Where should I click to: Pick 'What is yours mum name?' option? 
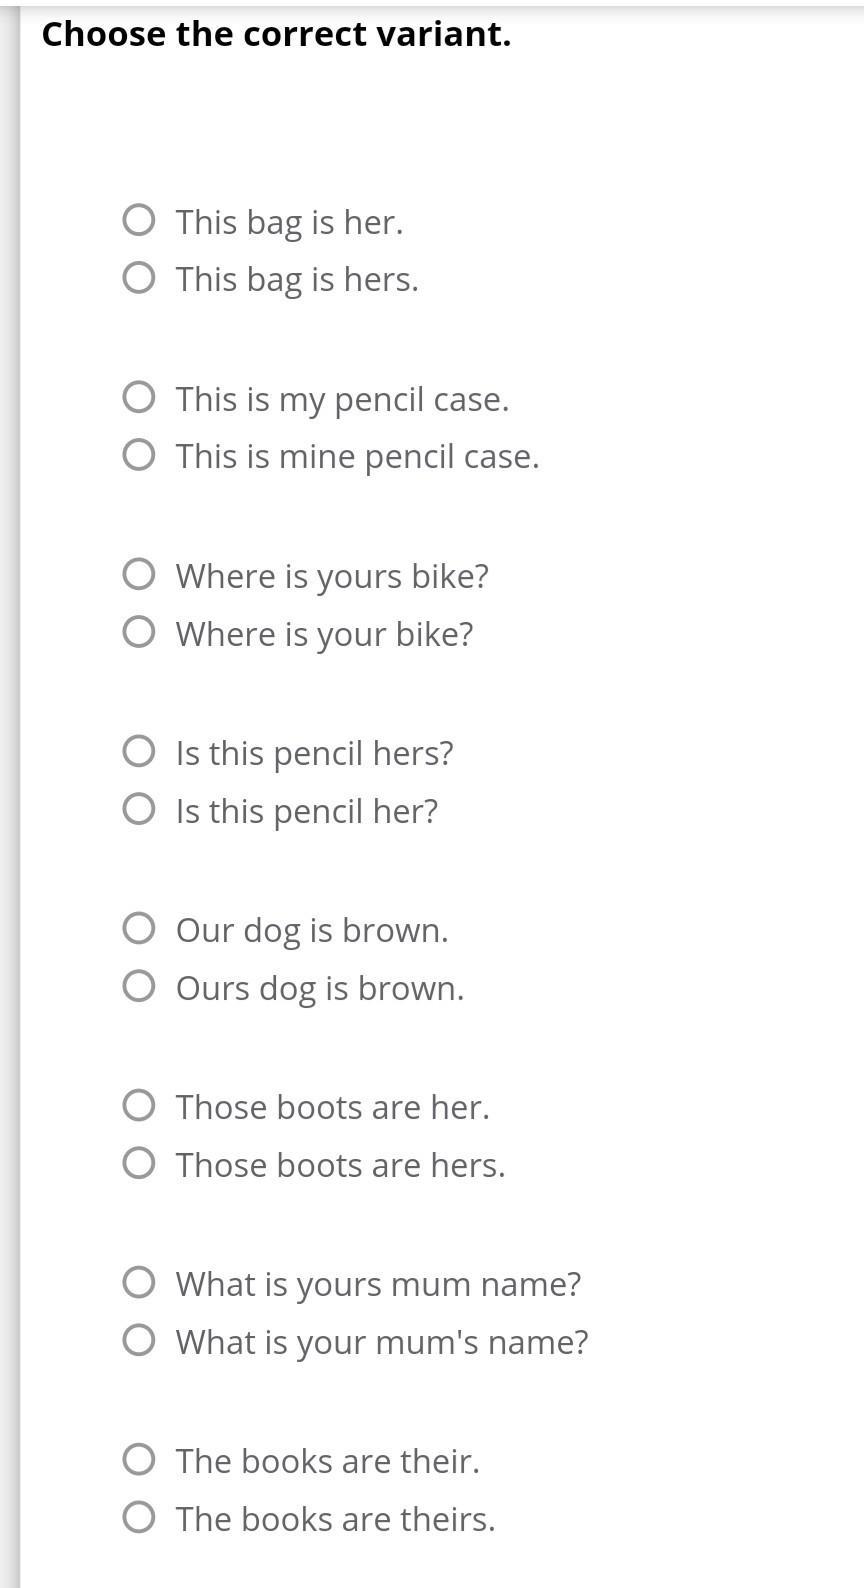click(139, 1282)
